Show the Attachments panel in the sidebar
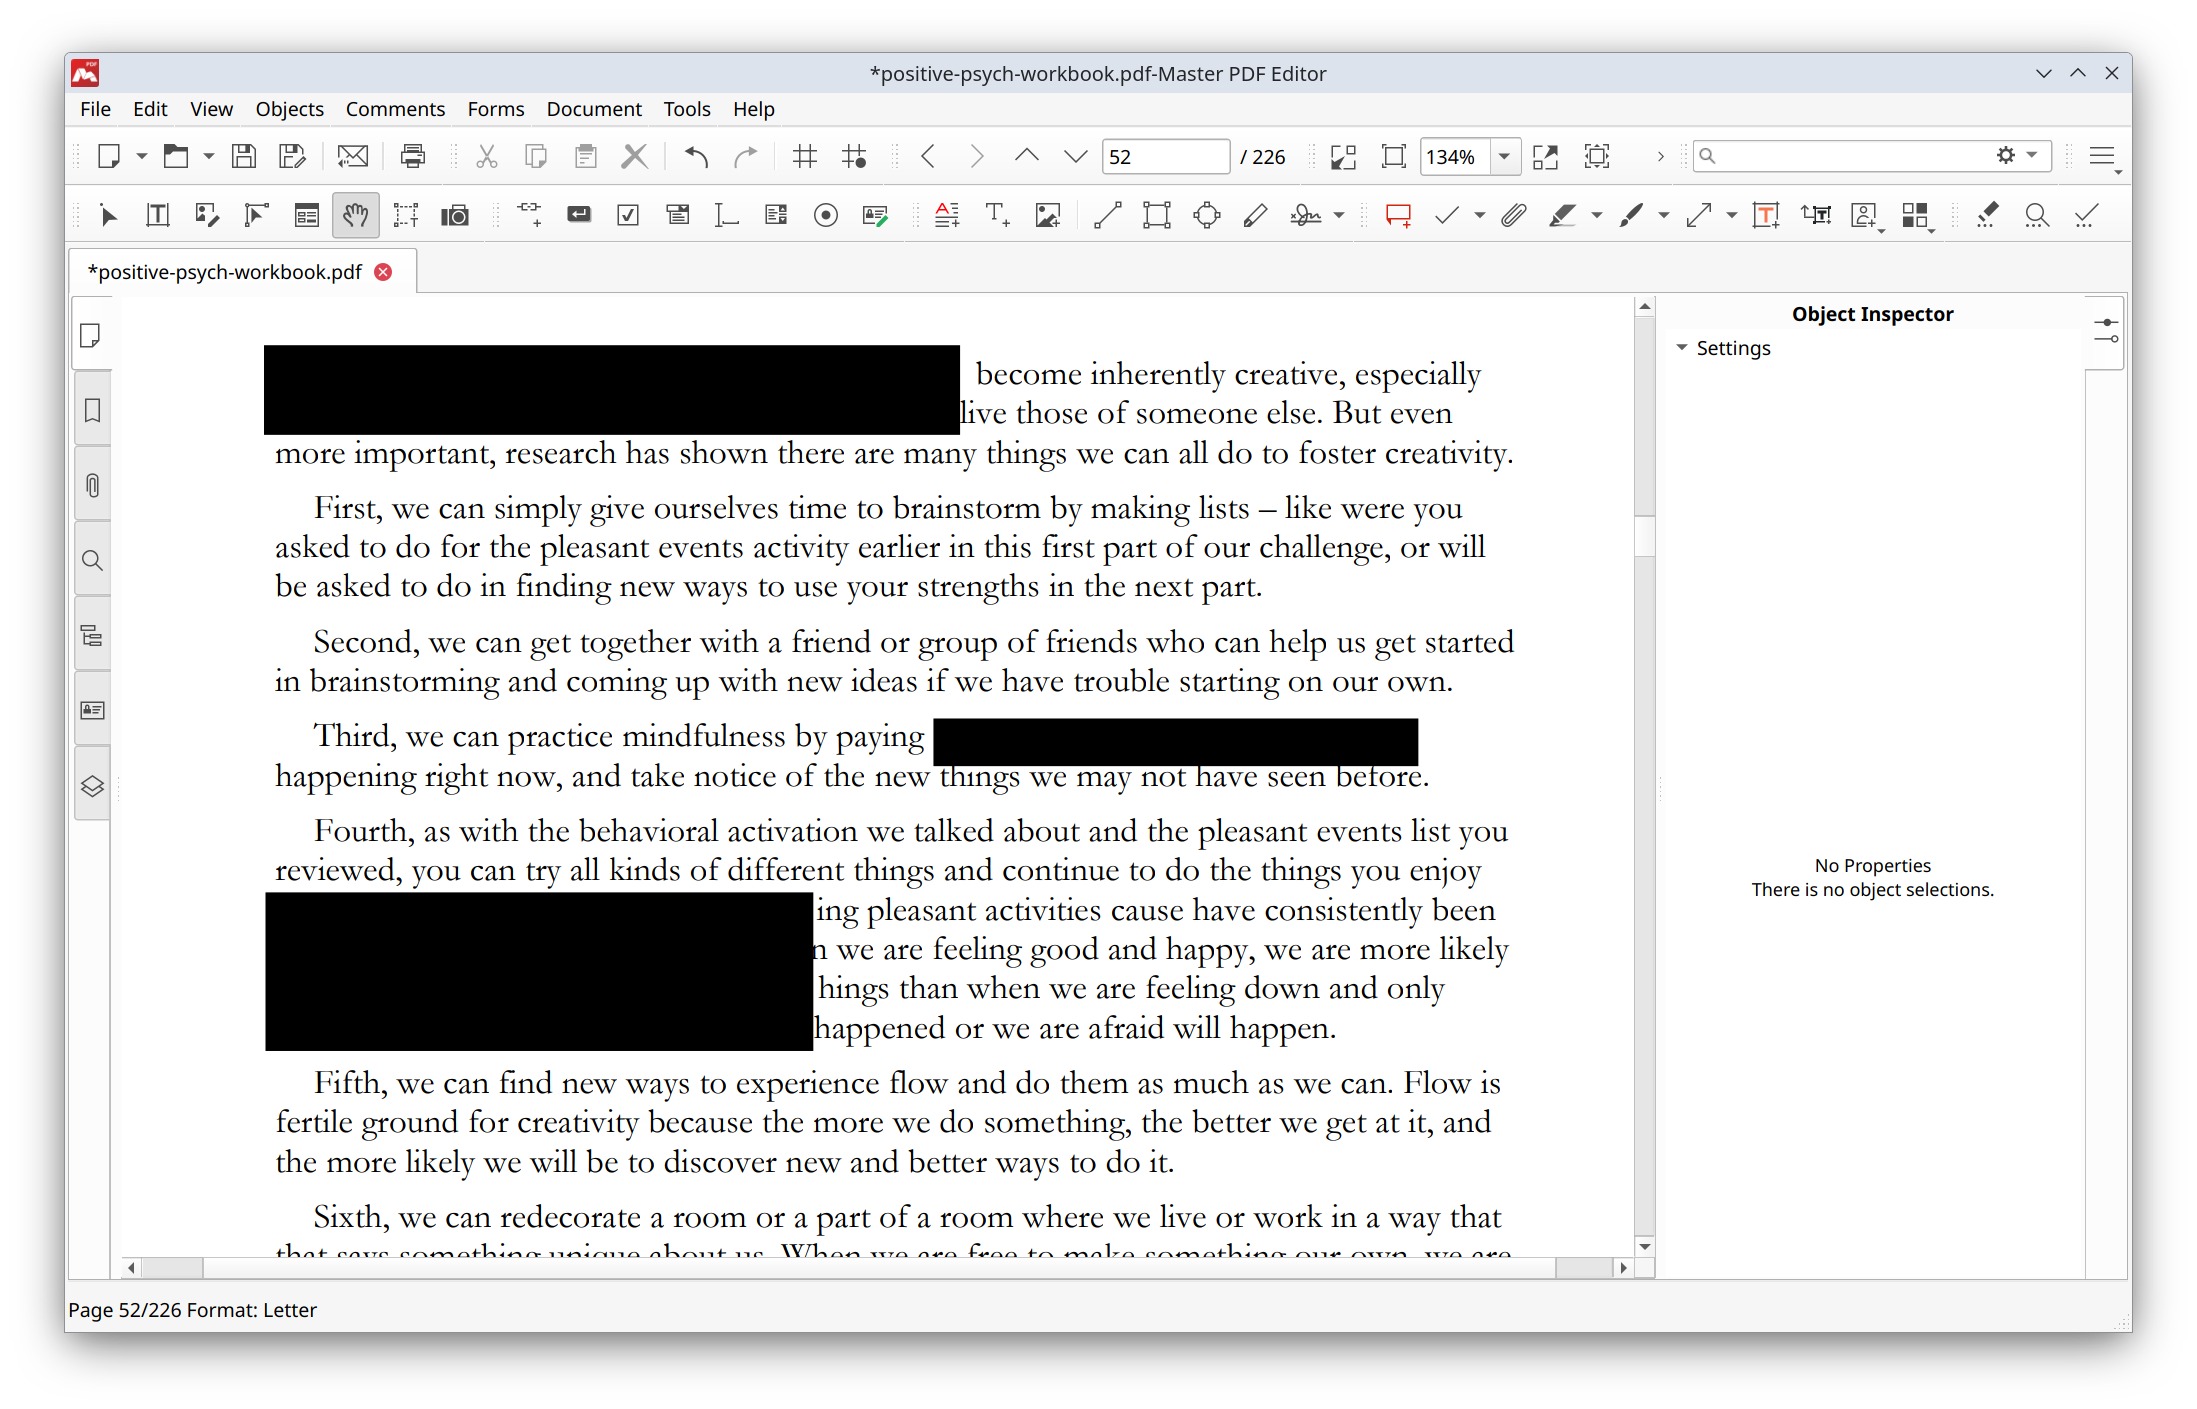 click(x=91, y=486)
